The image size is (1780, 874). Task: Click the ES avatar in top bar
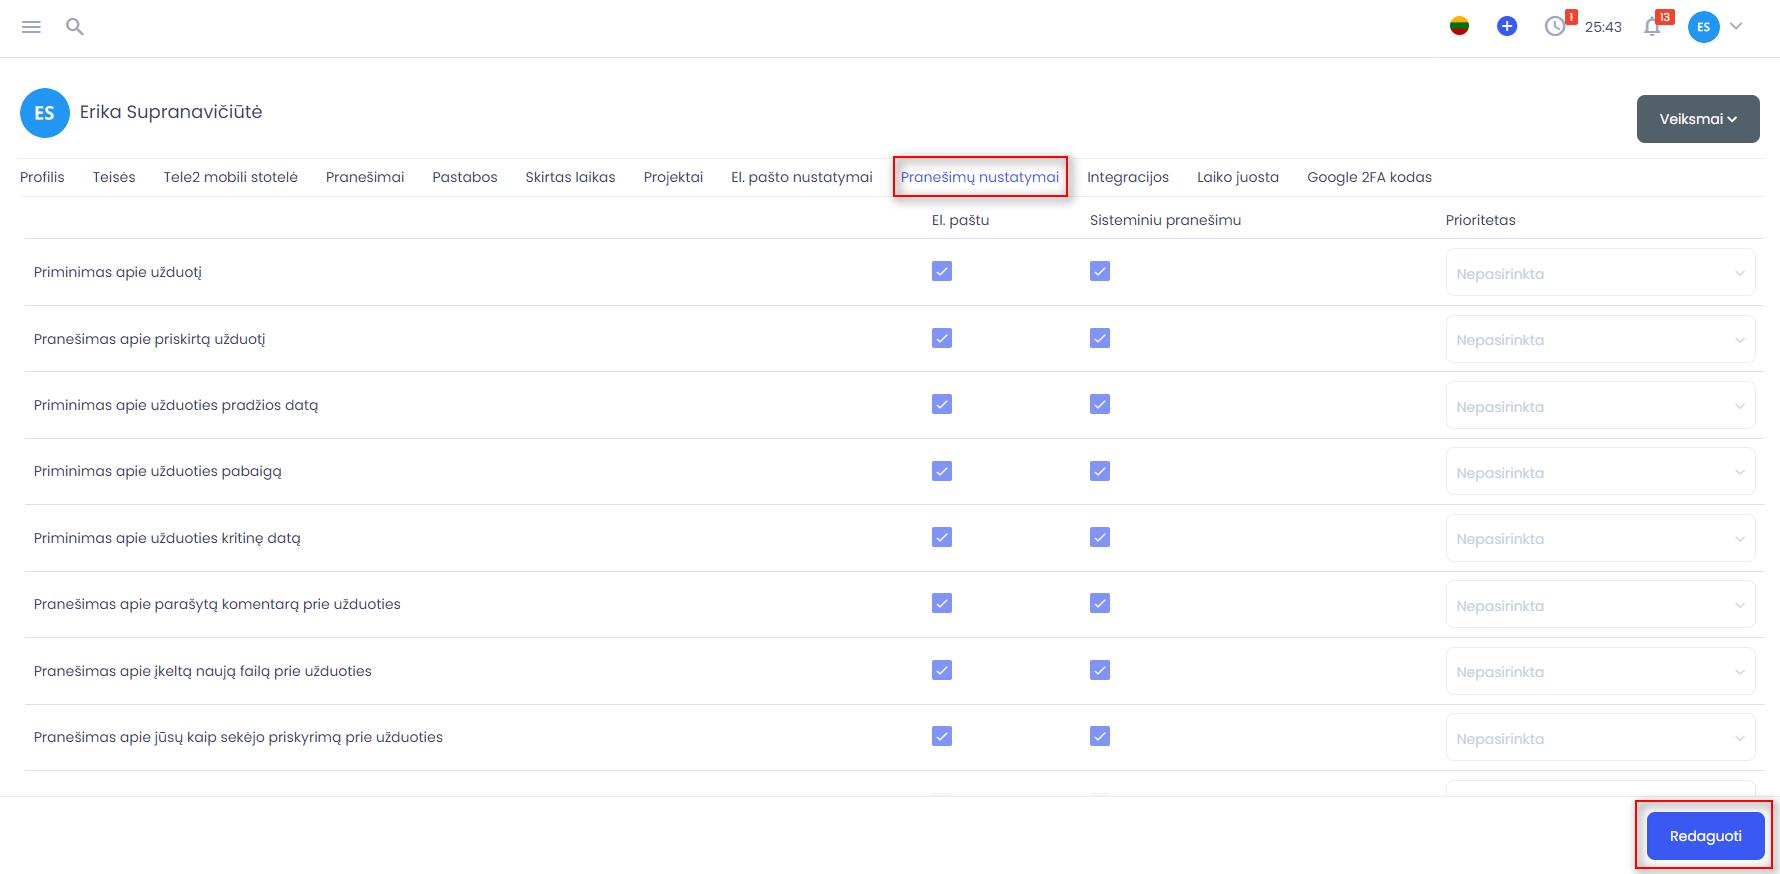pyautogui.click(x=1703, y=27)
